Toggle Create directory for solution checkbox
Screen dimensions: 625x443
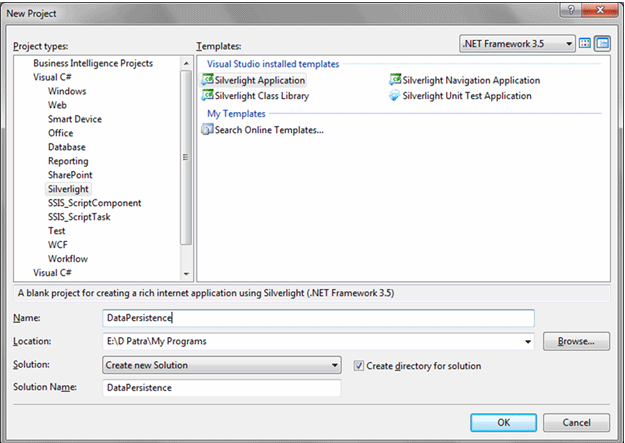pyautogui.click(x=359, y=366)
